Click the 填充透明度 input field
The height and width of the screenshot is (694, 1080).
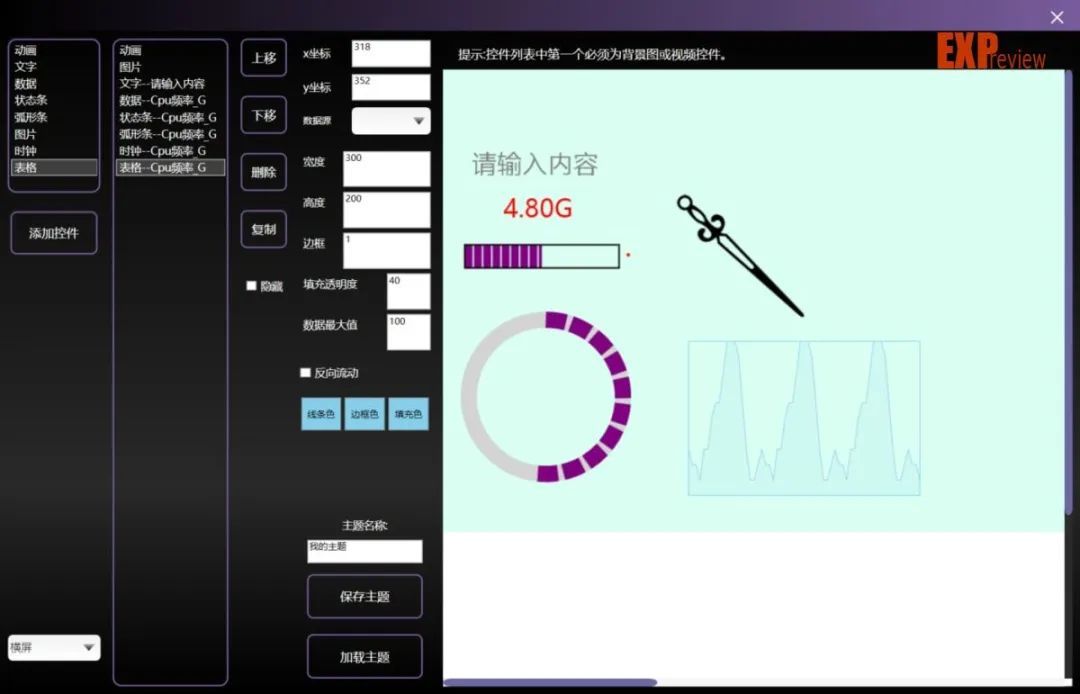point(408,291)
